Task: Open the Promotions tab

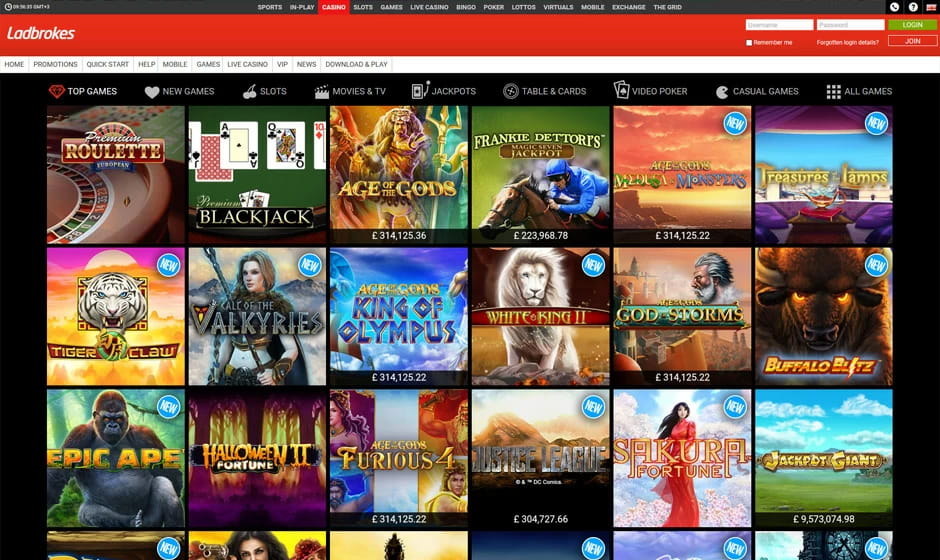Action: tap(55, 64)
